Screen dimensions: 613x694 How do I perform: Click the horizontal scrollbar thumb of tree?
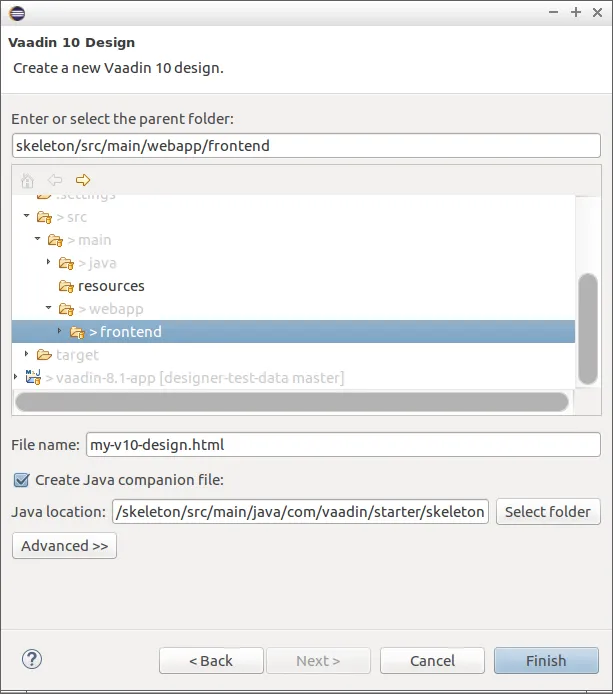point(292,402)
